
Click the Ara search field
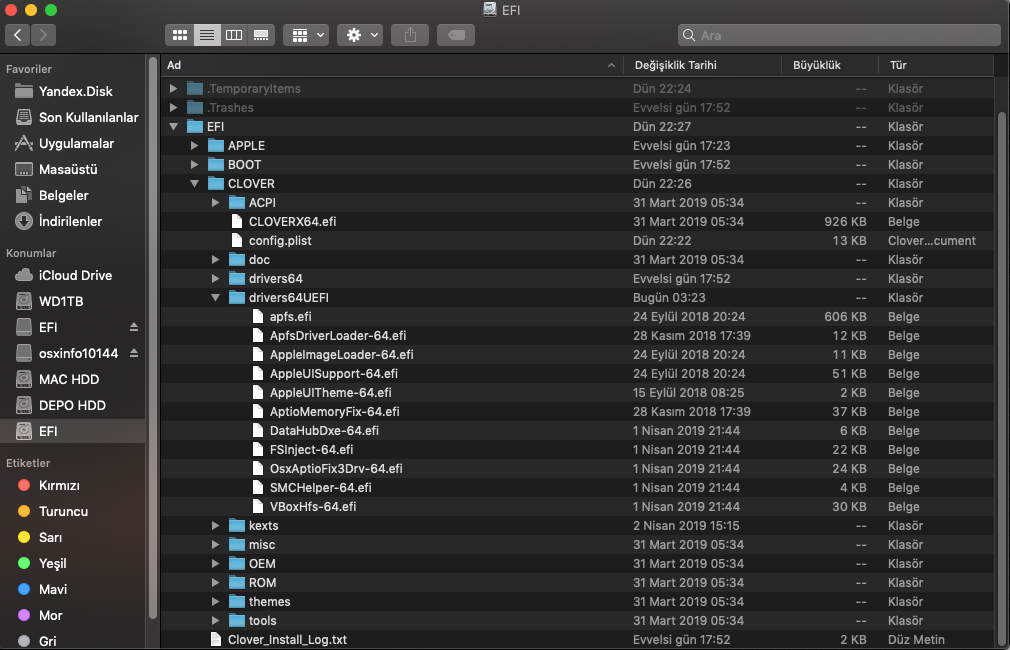tap(840, 35)
